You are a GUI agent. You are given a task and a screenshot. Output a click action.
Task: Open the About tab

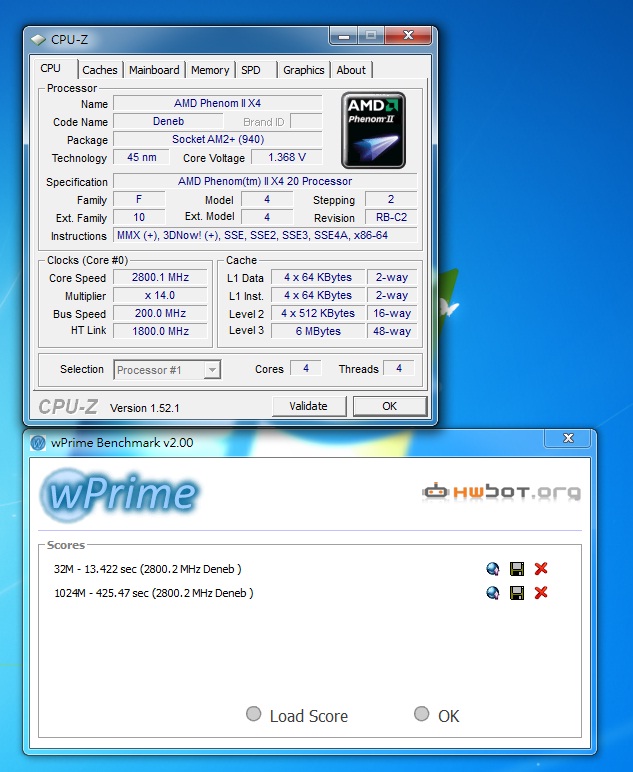tap(351, 70)
